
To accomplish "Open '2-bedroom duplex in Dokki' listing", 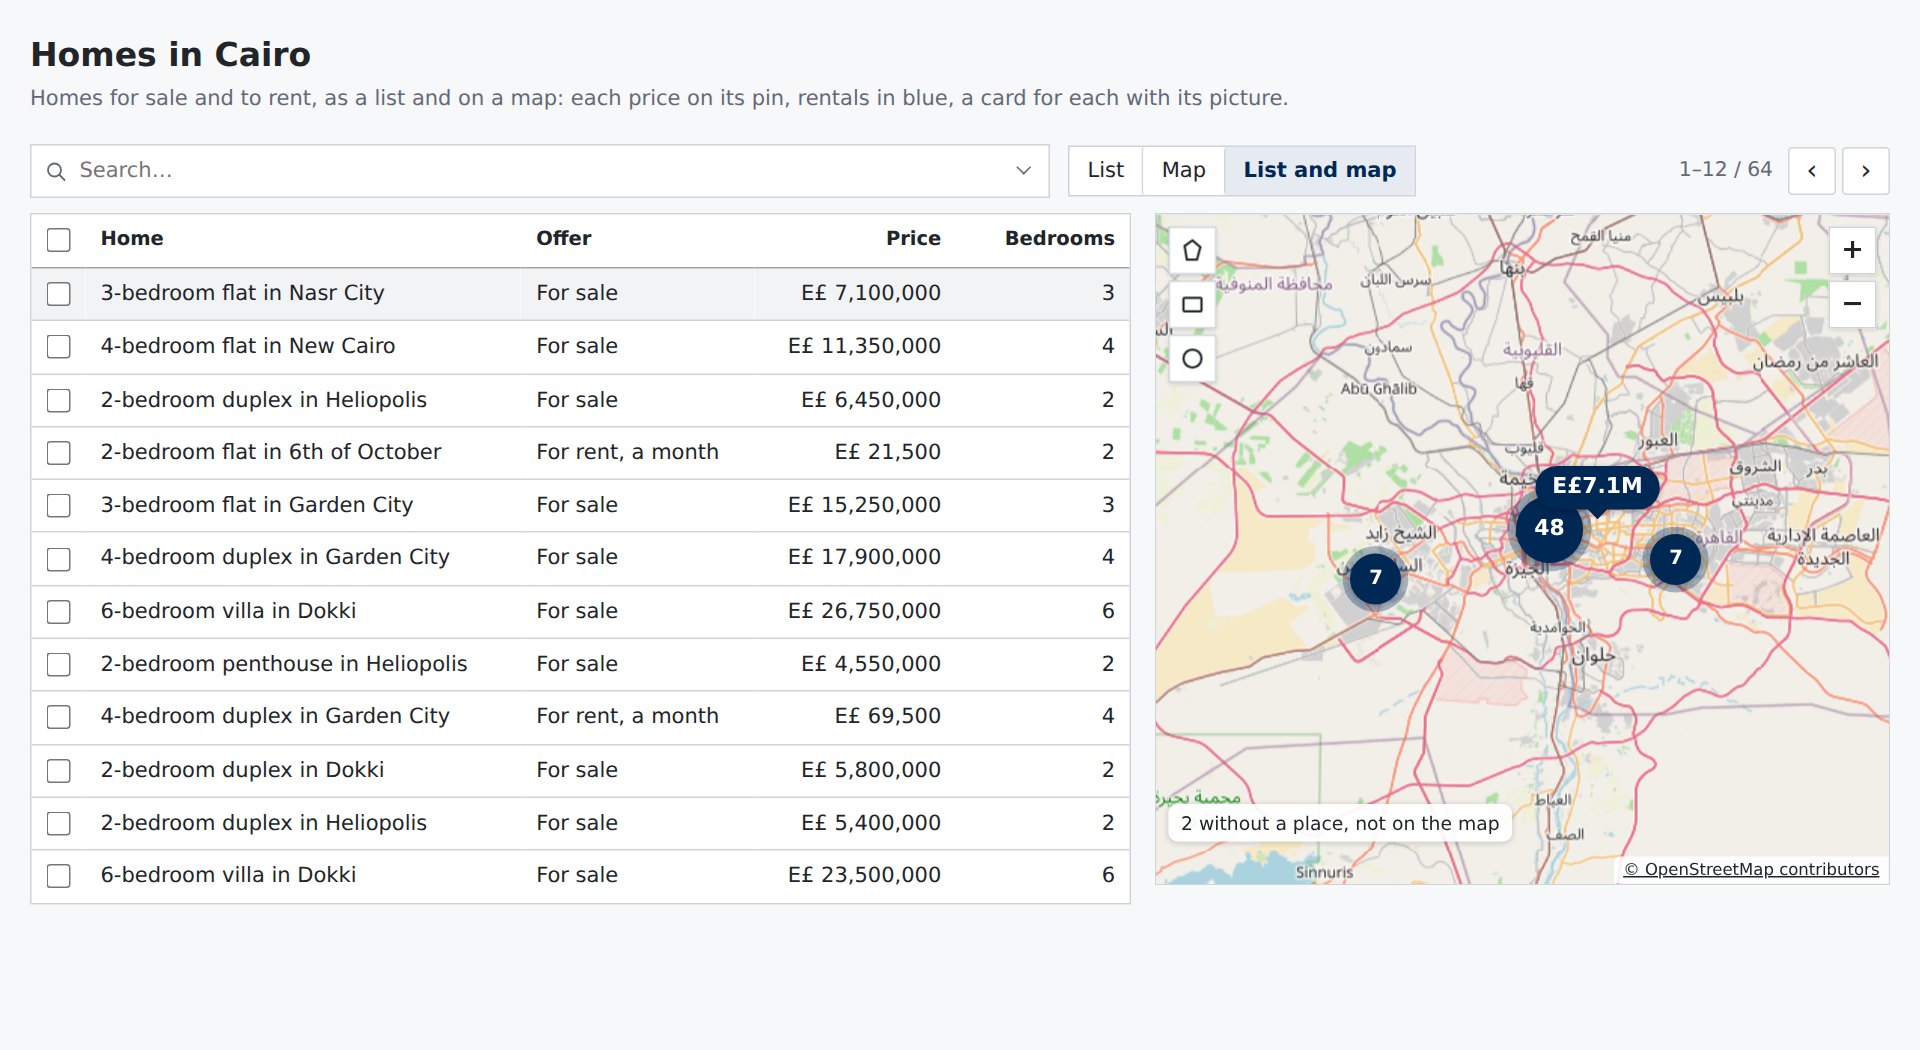I will [242, 770].
